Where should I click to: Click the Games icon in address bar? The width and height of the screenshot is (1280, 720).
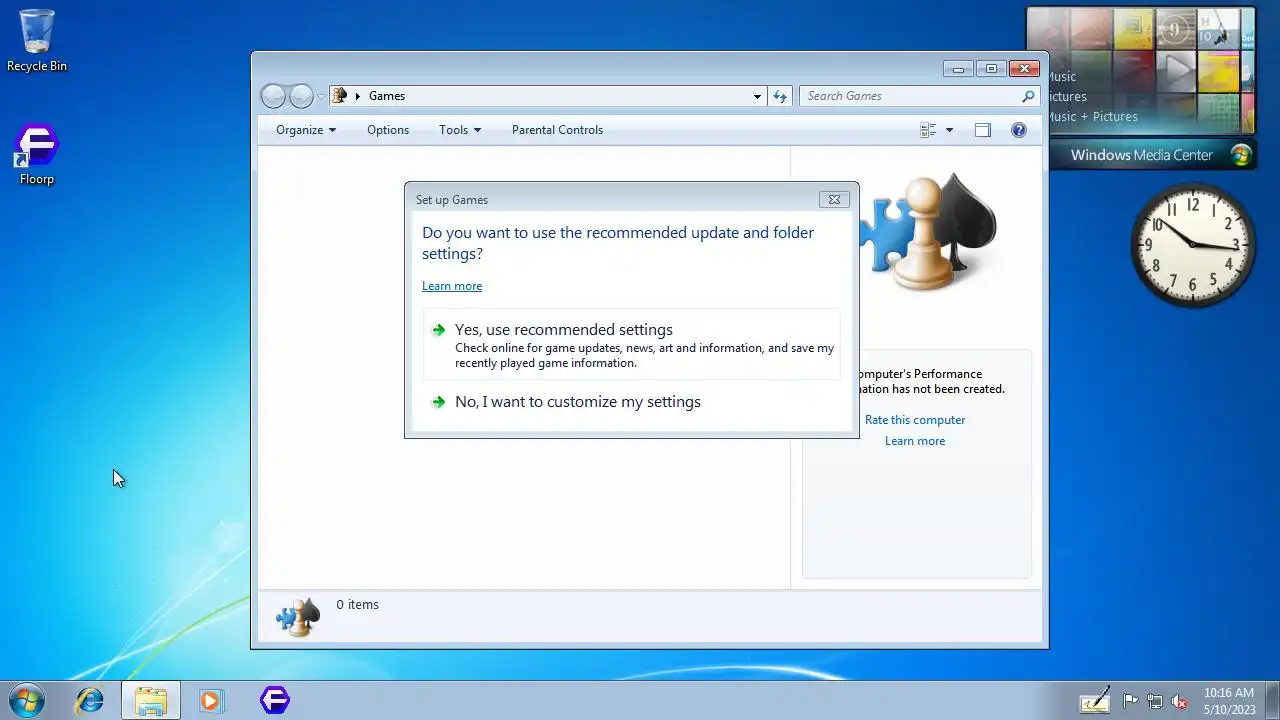point(340,96)
